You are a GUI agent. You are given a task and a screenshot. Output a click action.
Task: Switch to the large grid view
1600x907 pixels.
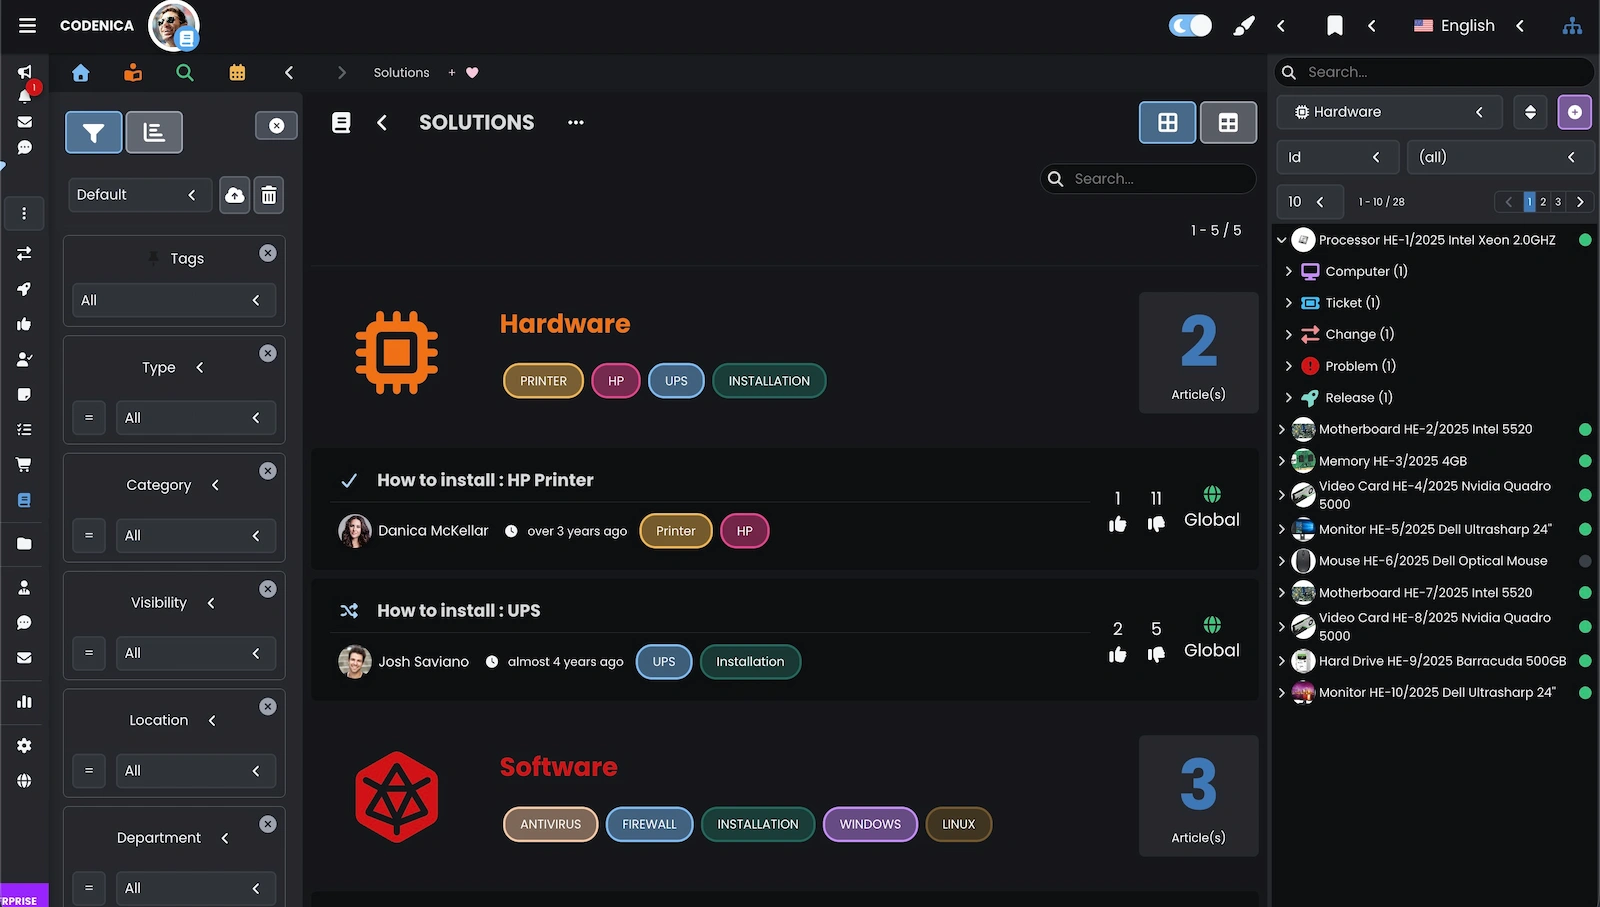[1167, 123]
